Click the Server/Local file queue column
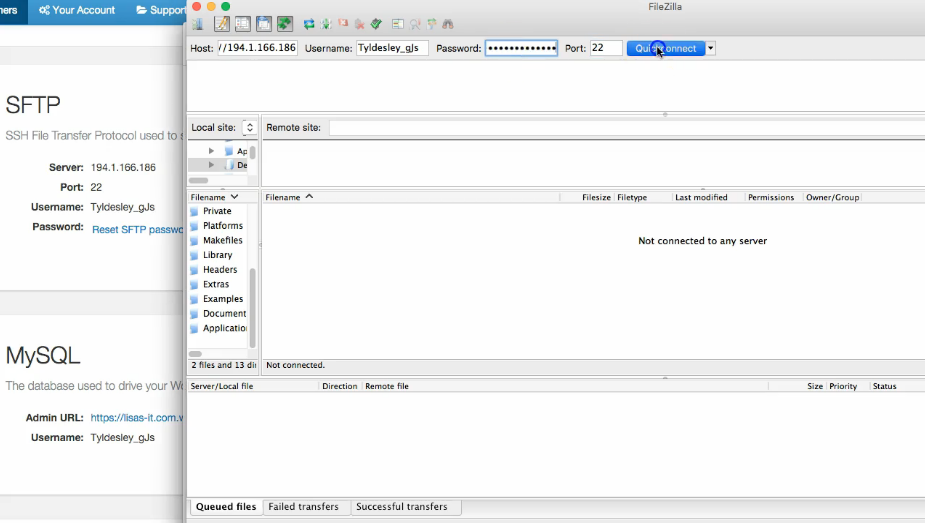The height and width of the screenshot is (523, 925). (253, 386)
